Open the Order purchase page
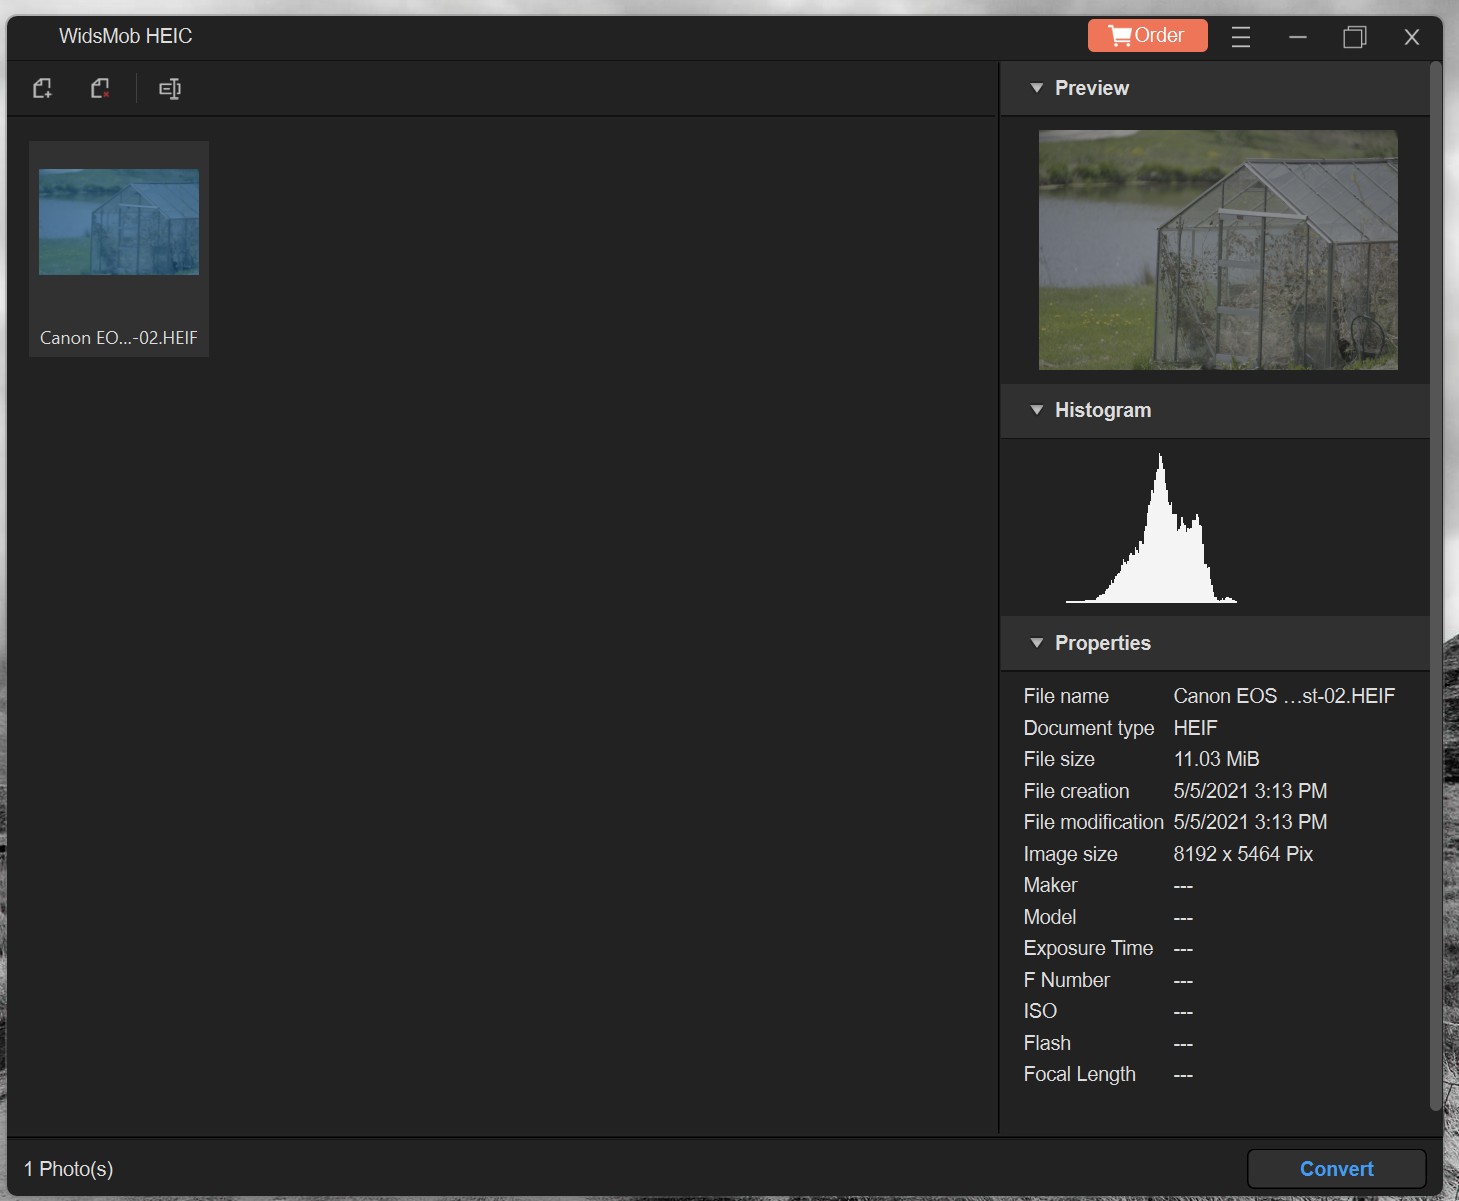The width and height of the screenshot is (1459, 1201). point(1147,34)
